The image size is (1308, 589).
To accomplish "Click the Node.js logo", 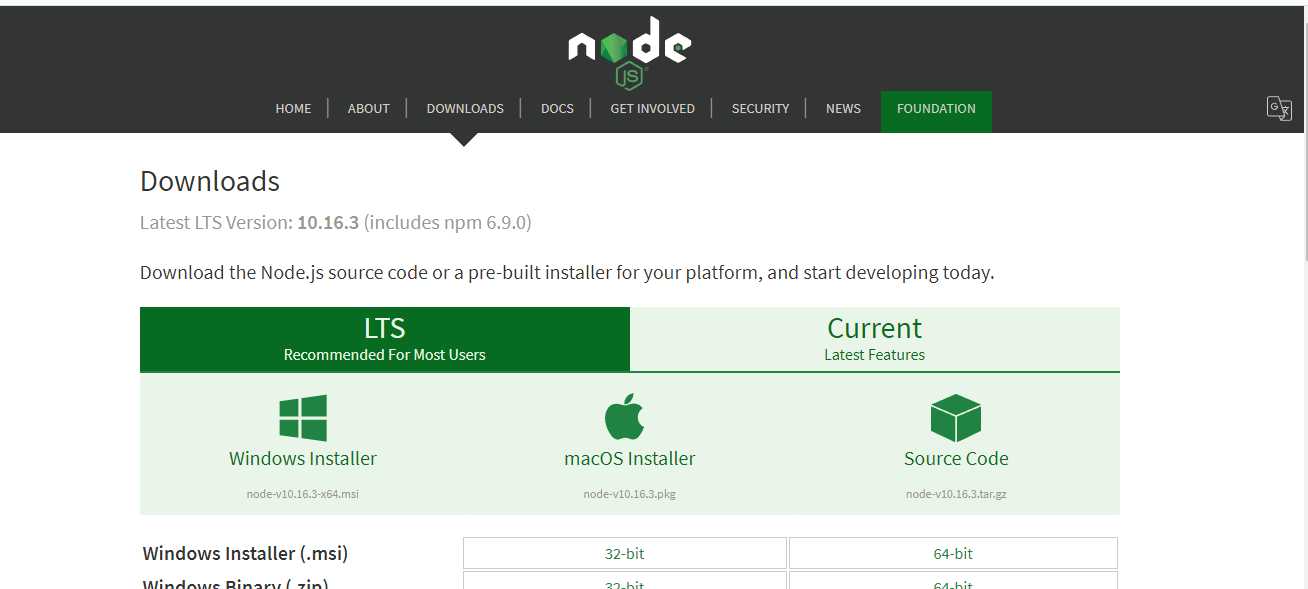I will (x=629, y=53).
